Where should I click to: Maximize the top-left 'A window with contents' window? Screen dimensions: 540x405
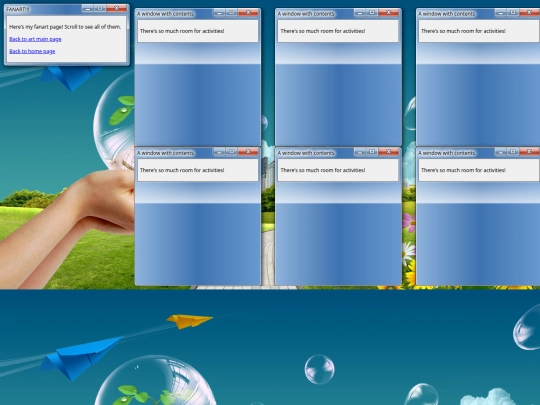tap(231, 13)
